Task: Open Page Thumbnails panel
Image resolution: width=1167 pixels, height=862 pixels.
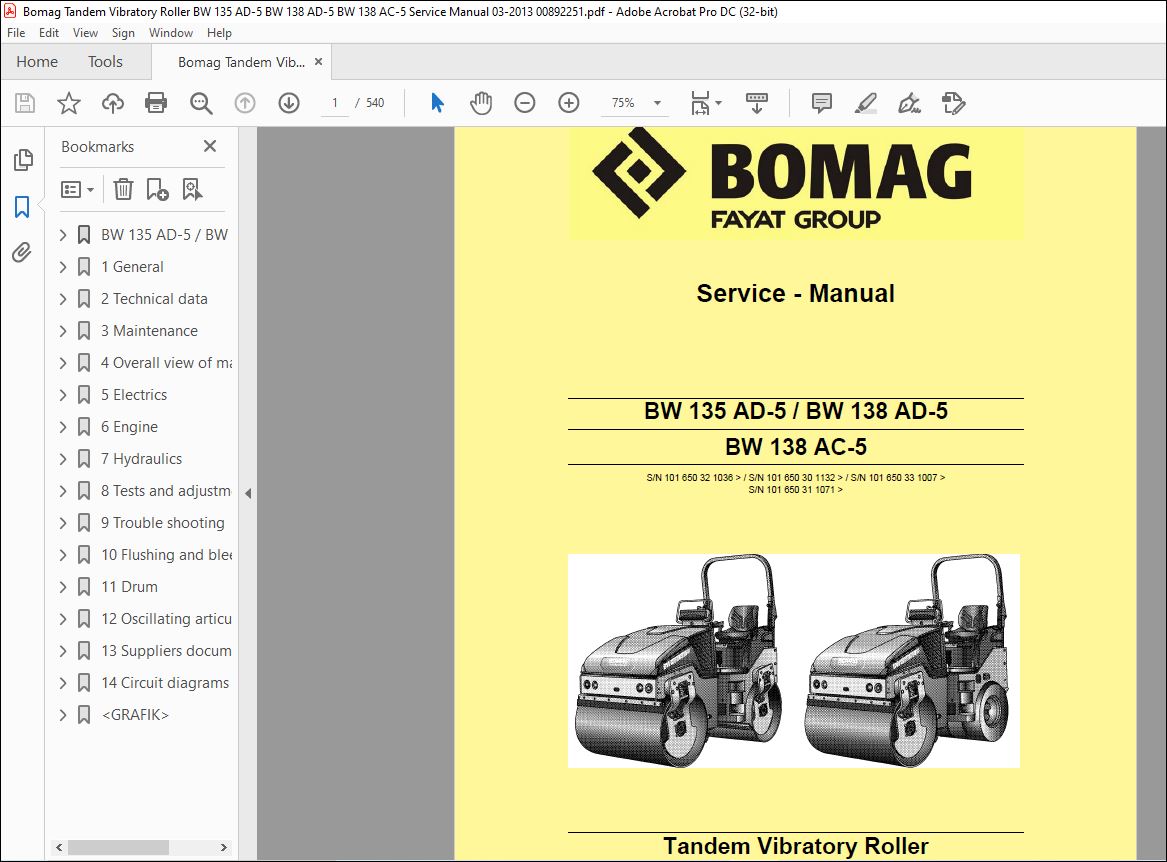Action: tap(23, 159)
